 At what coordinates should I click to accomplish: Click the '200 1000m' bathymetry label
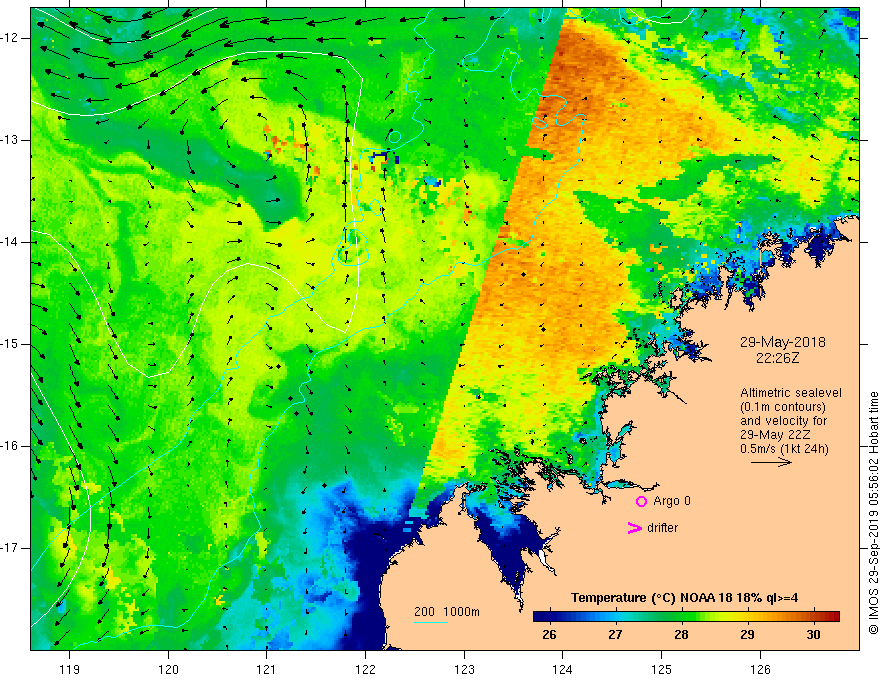coord(447,612)
